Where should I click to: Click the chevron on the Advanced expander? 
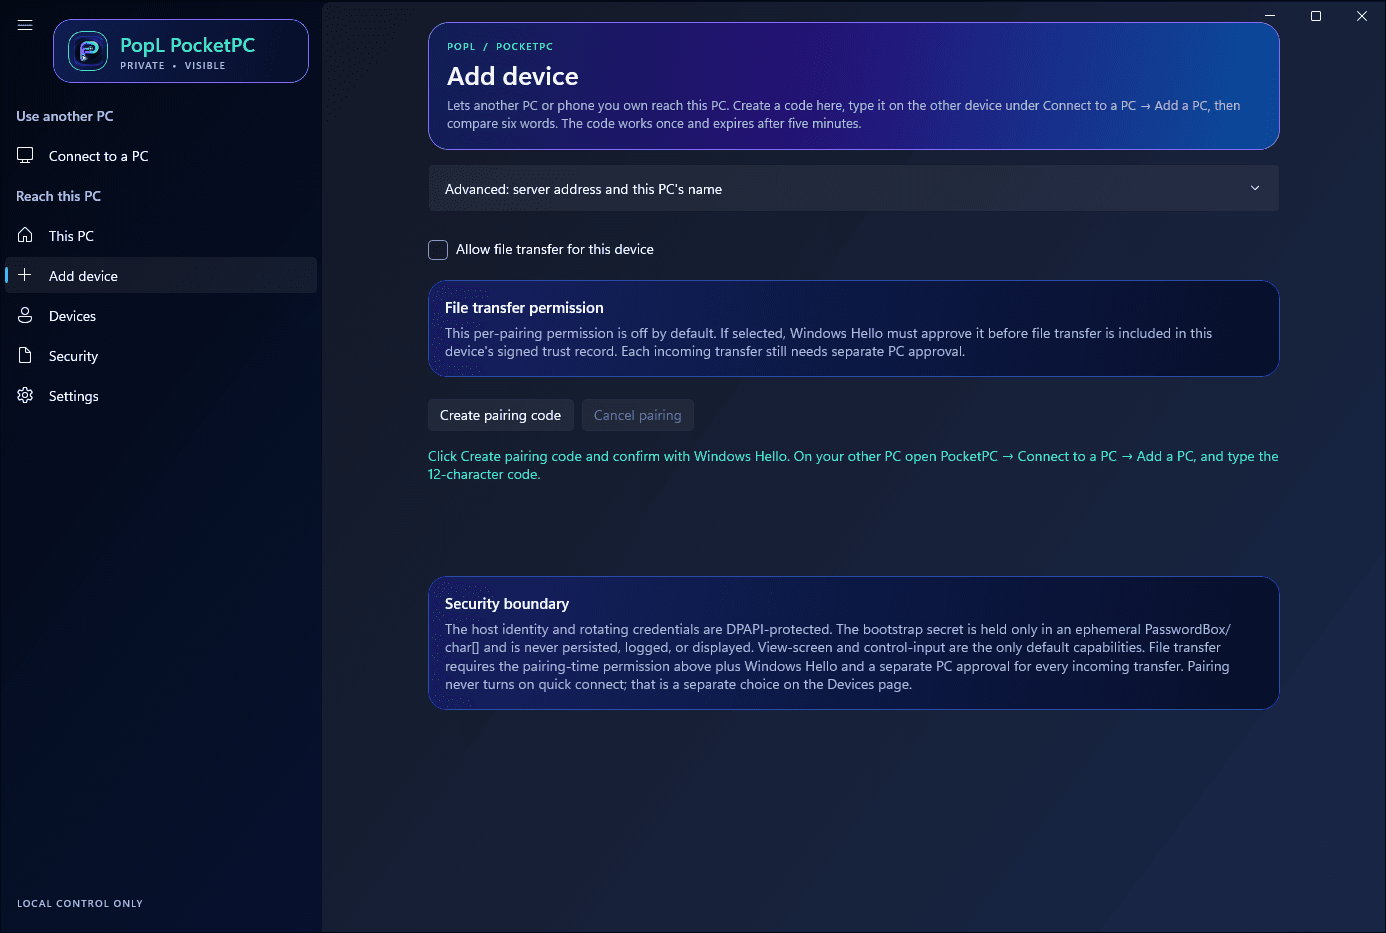[1255, 188]
